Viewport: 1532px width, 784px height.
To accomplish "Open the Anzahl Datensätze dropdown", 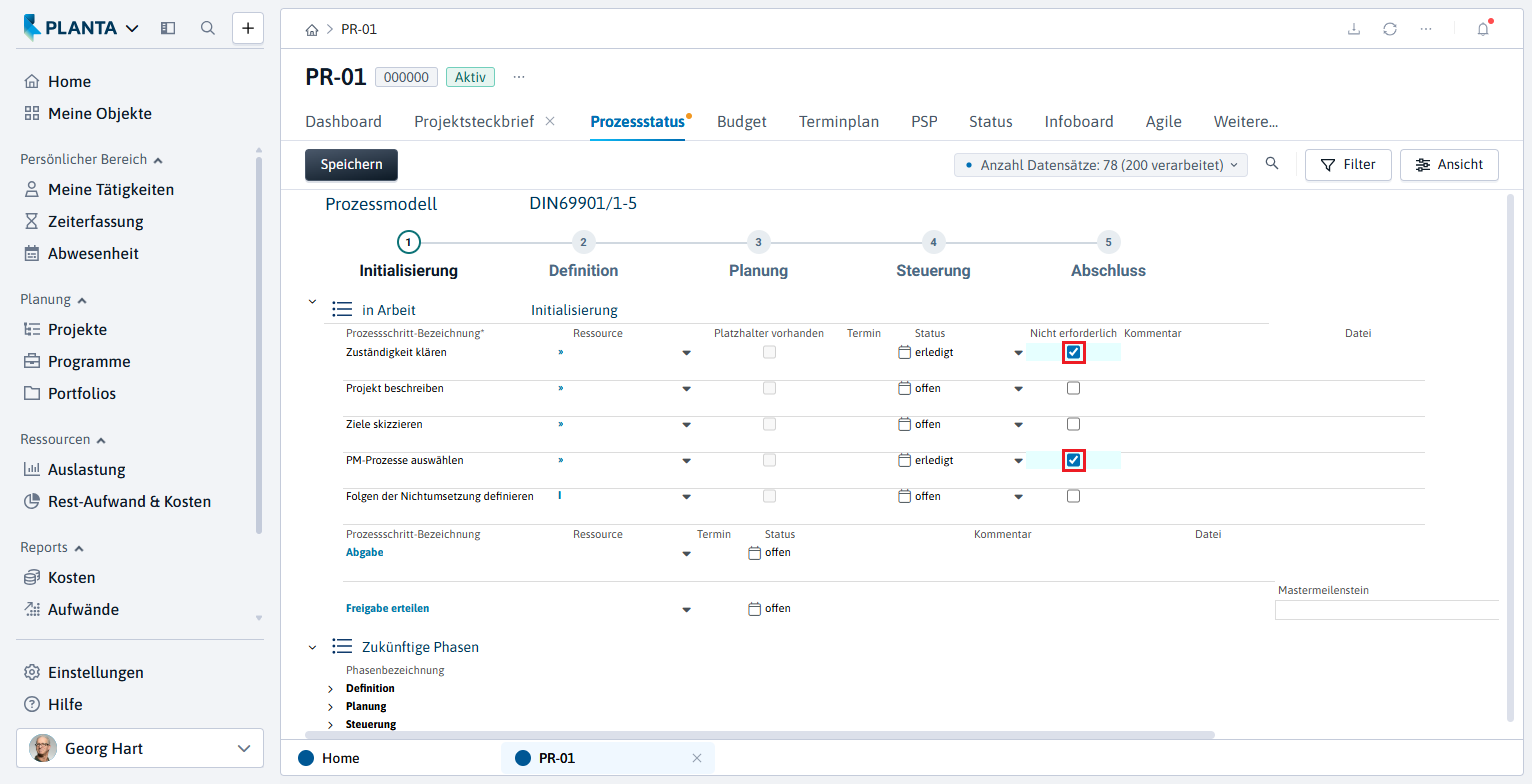I will pyautogui.click(x=1101, y=165).
